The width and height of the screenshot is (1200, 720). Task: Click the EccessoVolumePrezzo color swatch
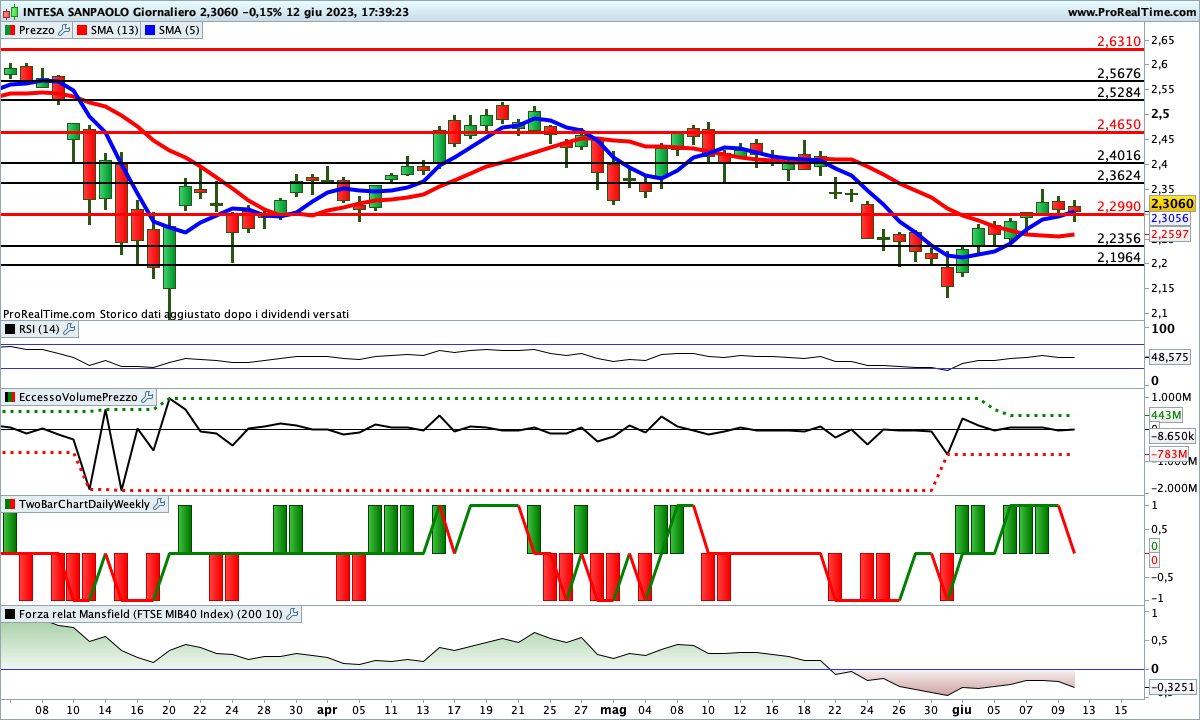10,397
